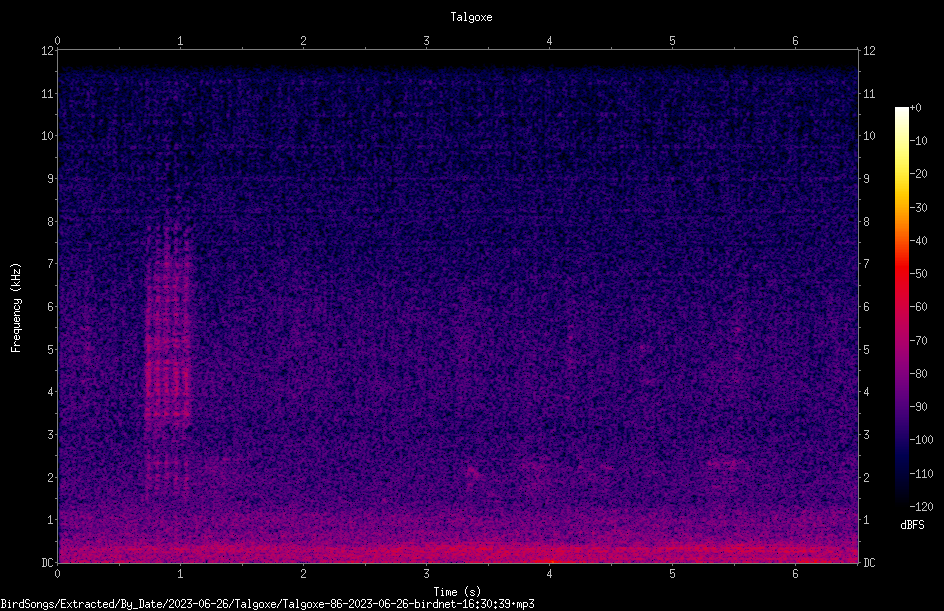Click the DC label on the right frequency axis
Viewport: 944px width, 611px height.
point(869,563)
